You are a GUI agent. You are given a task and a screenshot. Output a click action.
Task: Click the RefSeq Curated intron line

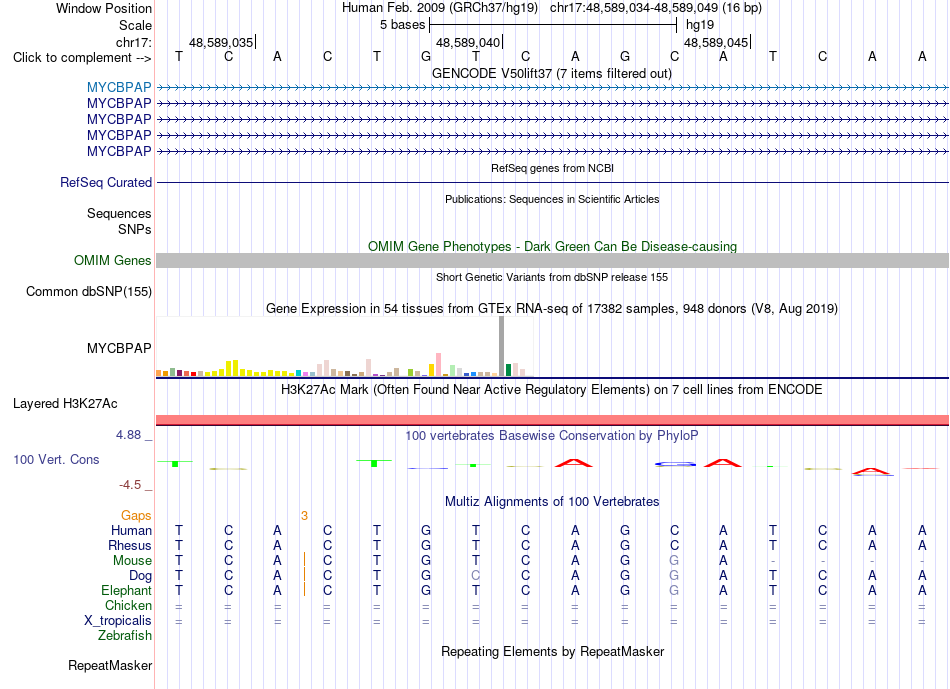pyautogui.click(x=552, y=182)
